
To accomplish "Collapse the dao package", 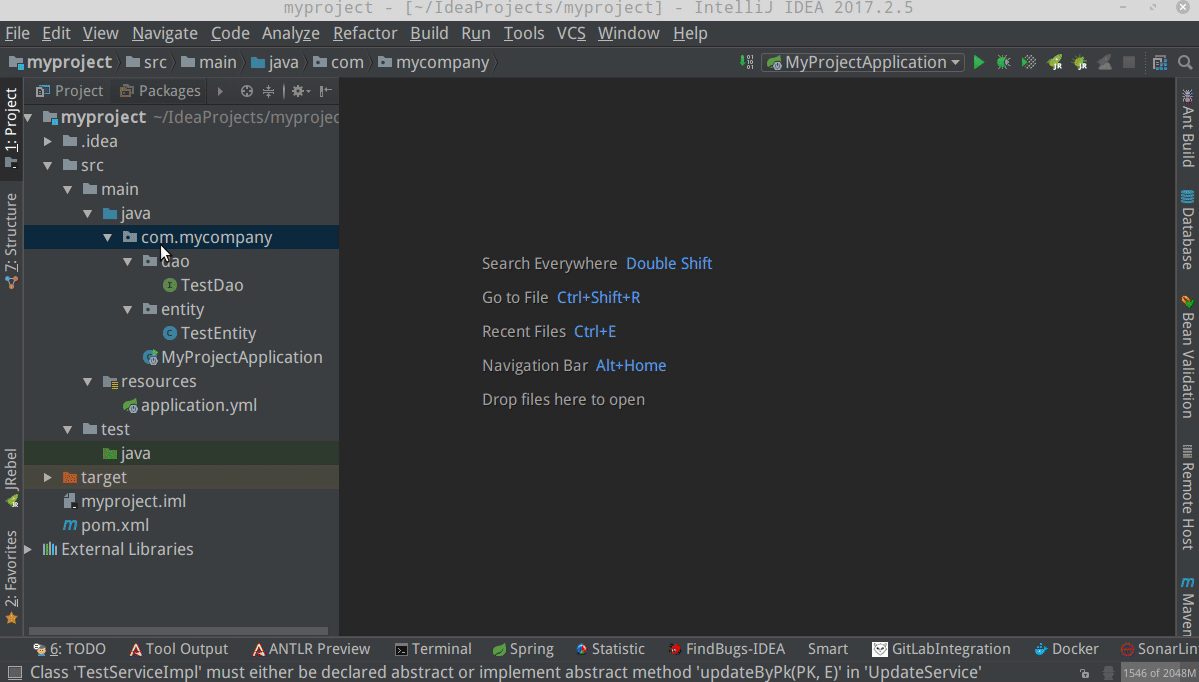I will tap(127, 261).
